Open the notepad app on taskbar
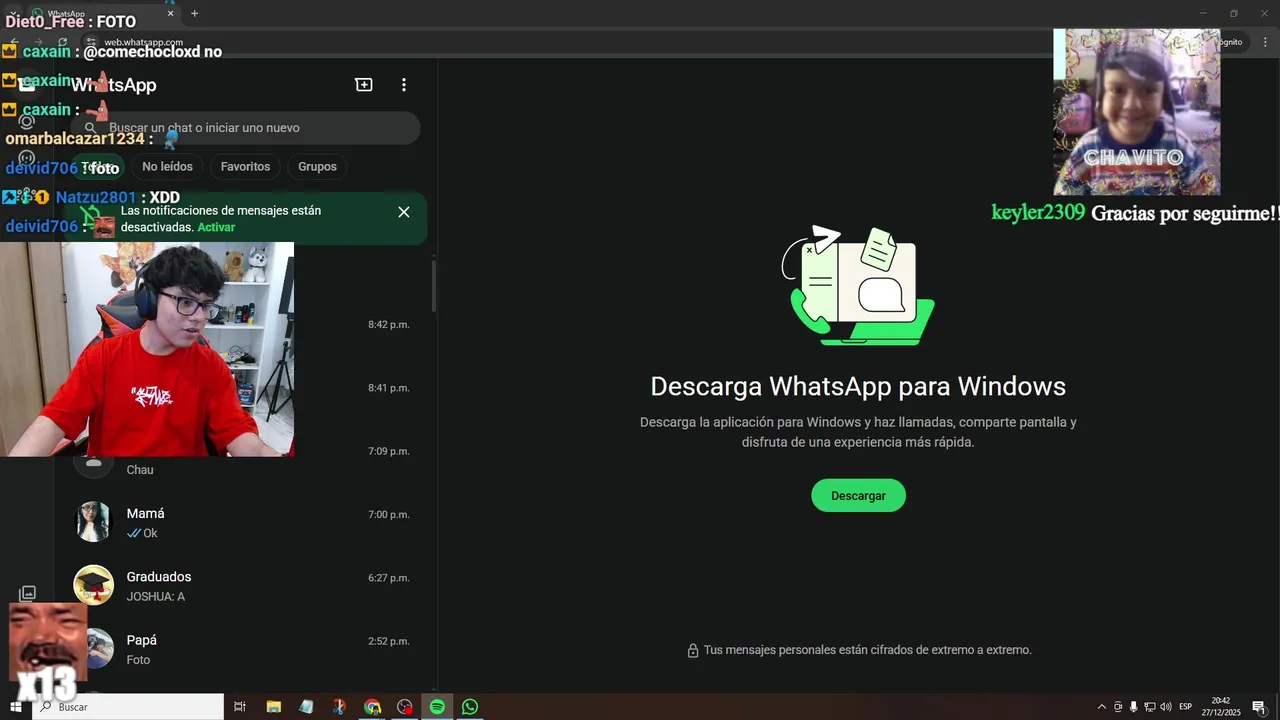 click(306, 707)
